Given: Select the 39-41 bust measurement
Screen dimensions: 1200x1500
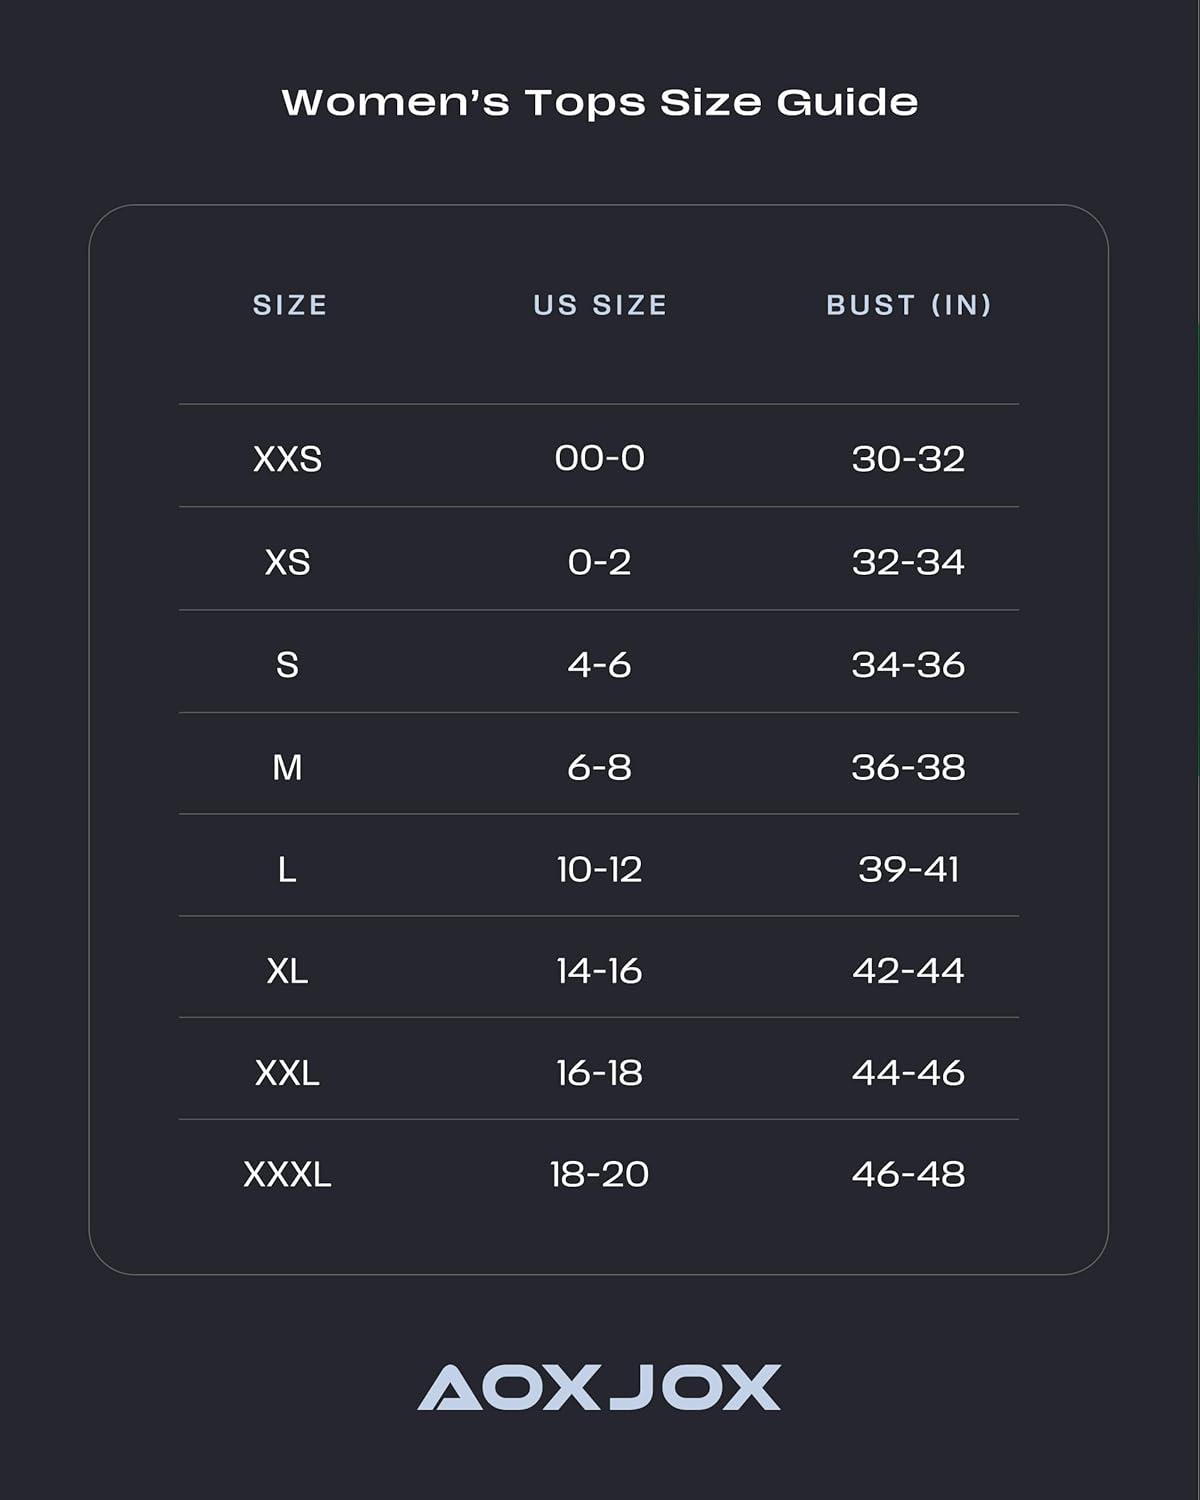Looking at the screenshot, I should tap(908, 869).
